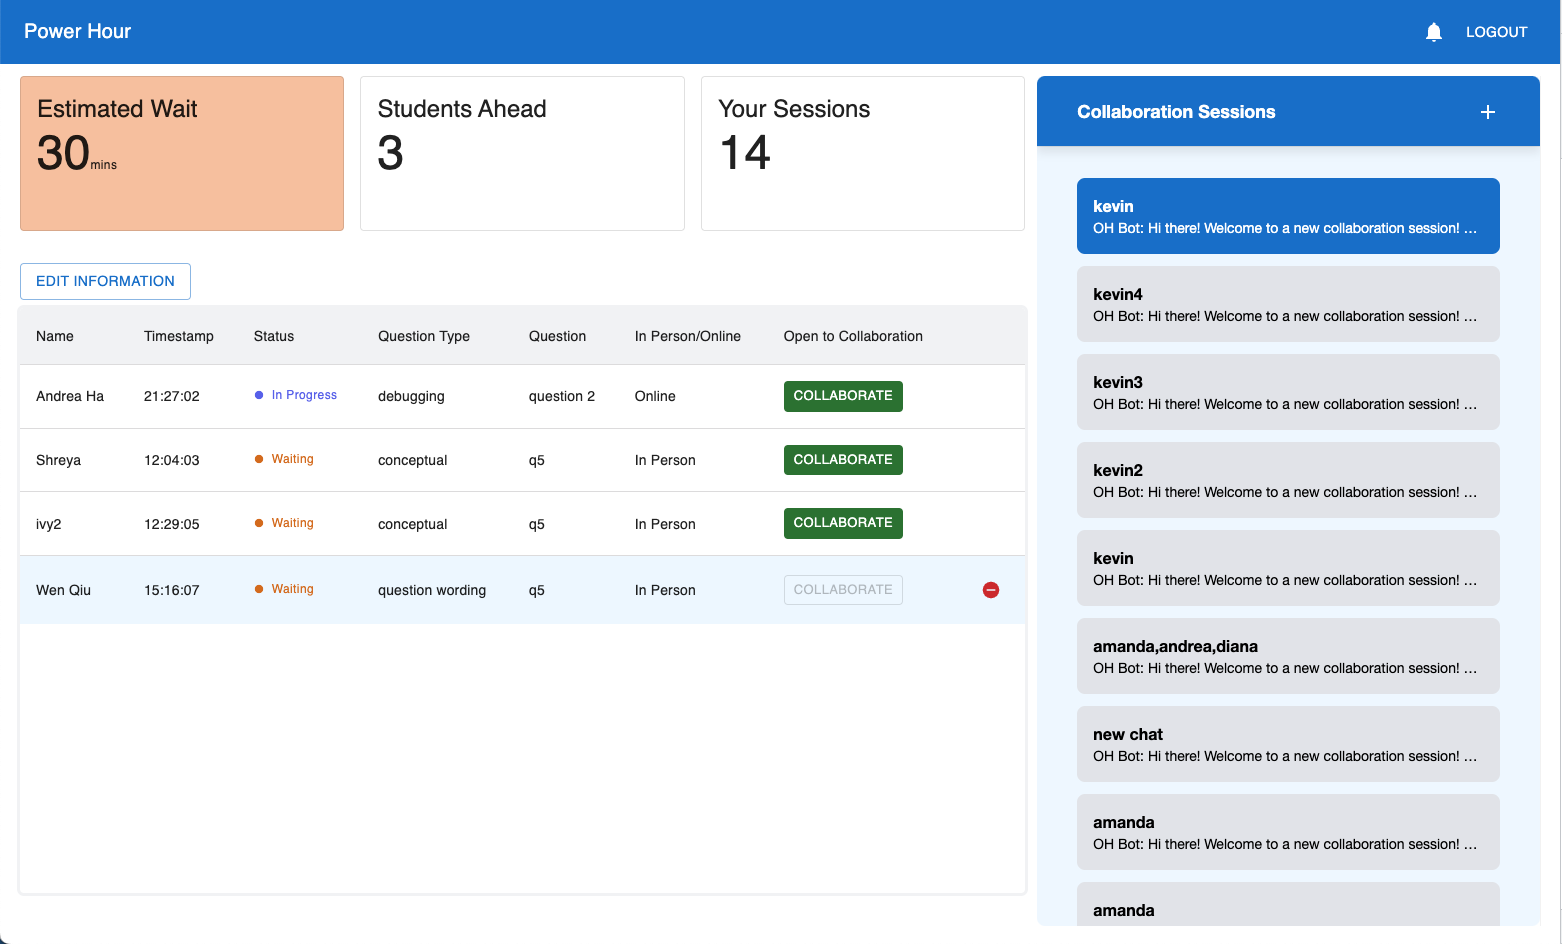Click the In Person/Online column header

[x=688, y=336]
